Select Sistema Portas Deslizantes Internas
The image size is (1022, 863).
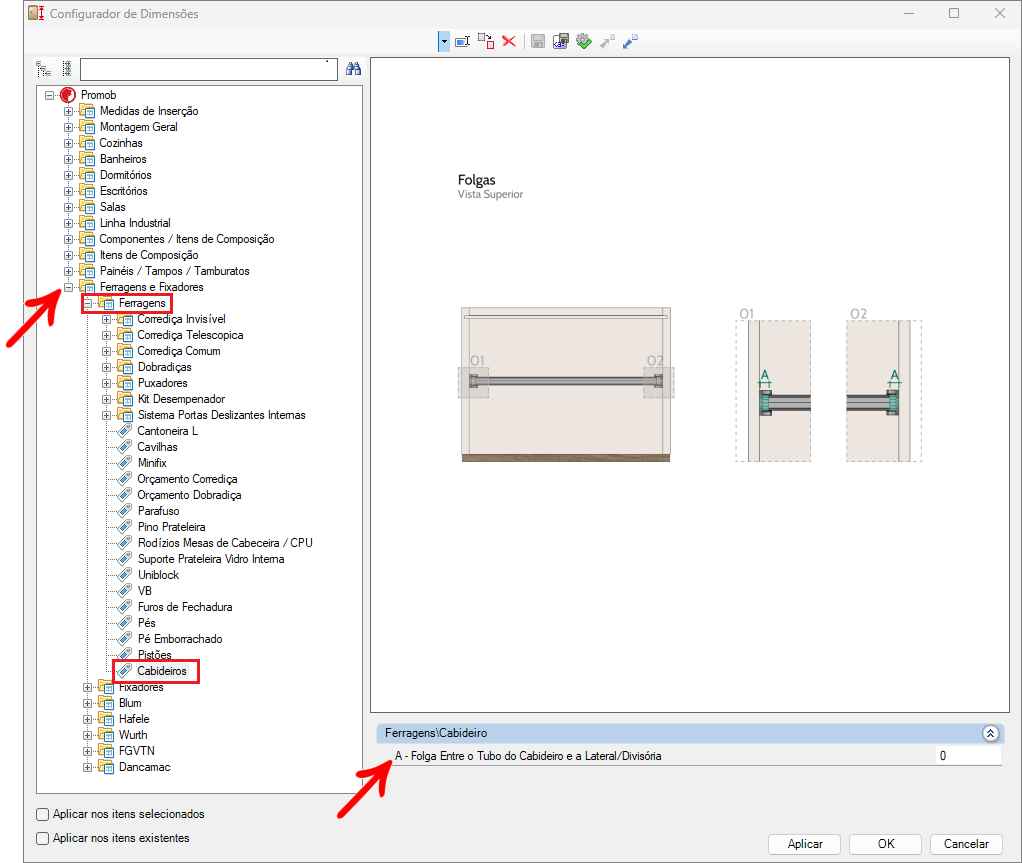point(222,415)
